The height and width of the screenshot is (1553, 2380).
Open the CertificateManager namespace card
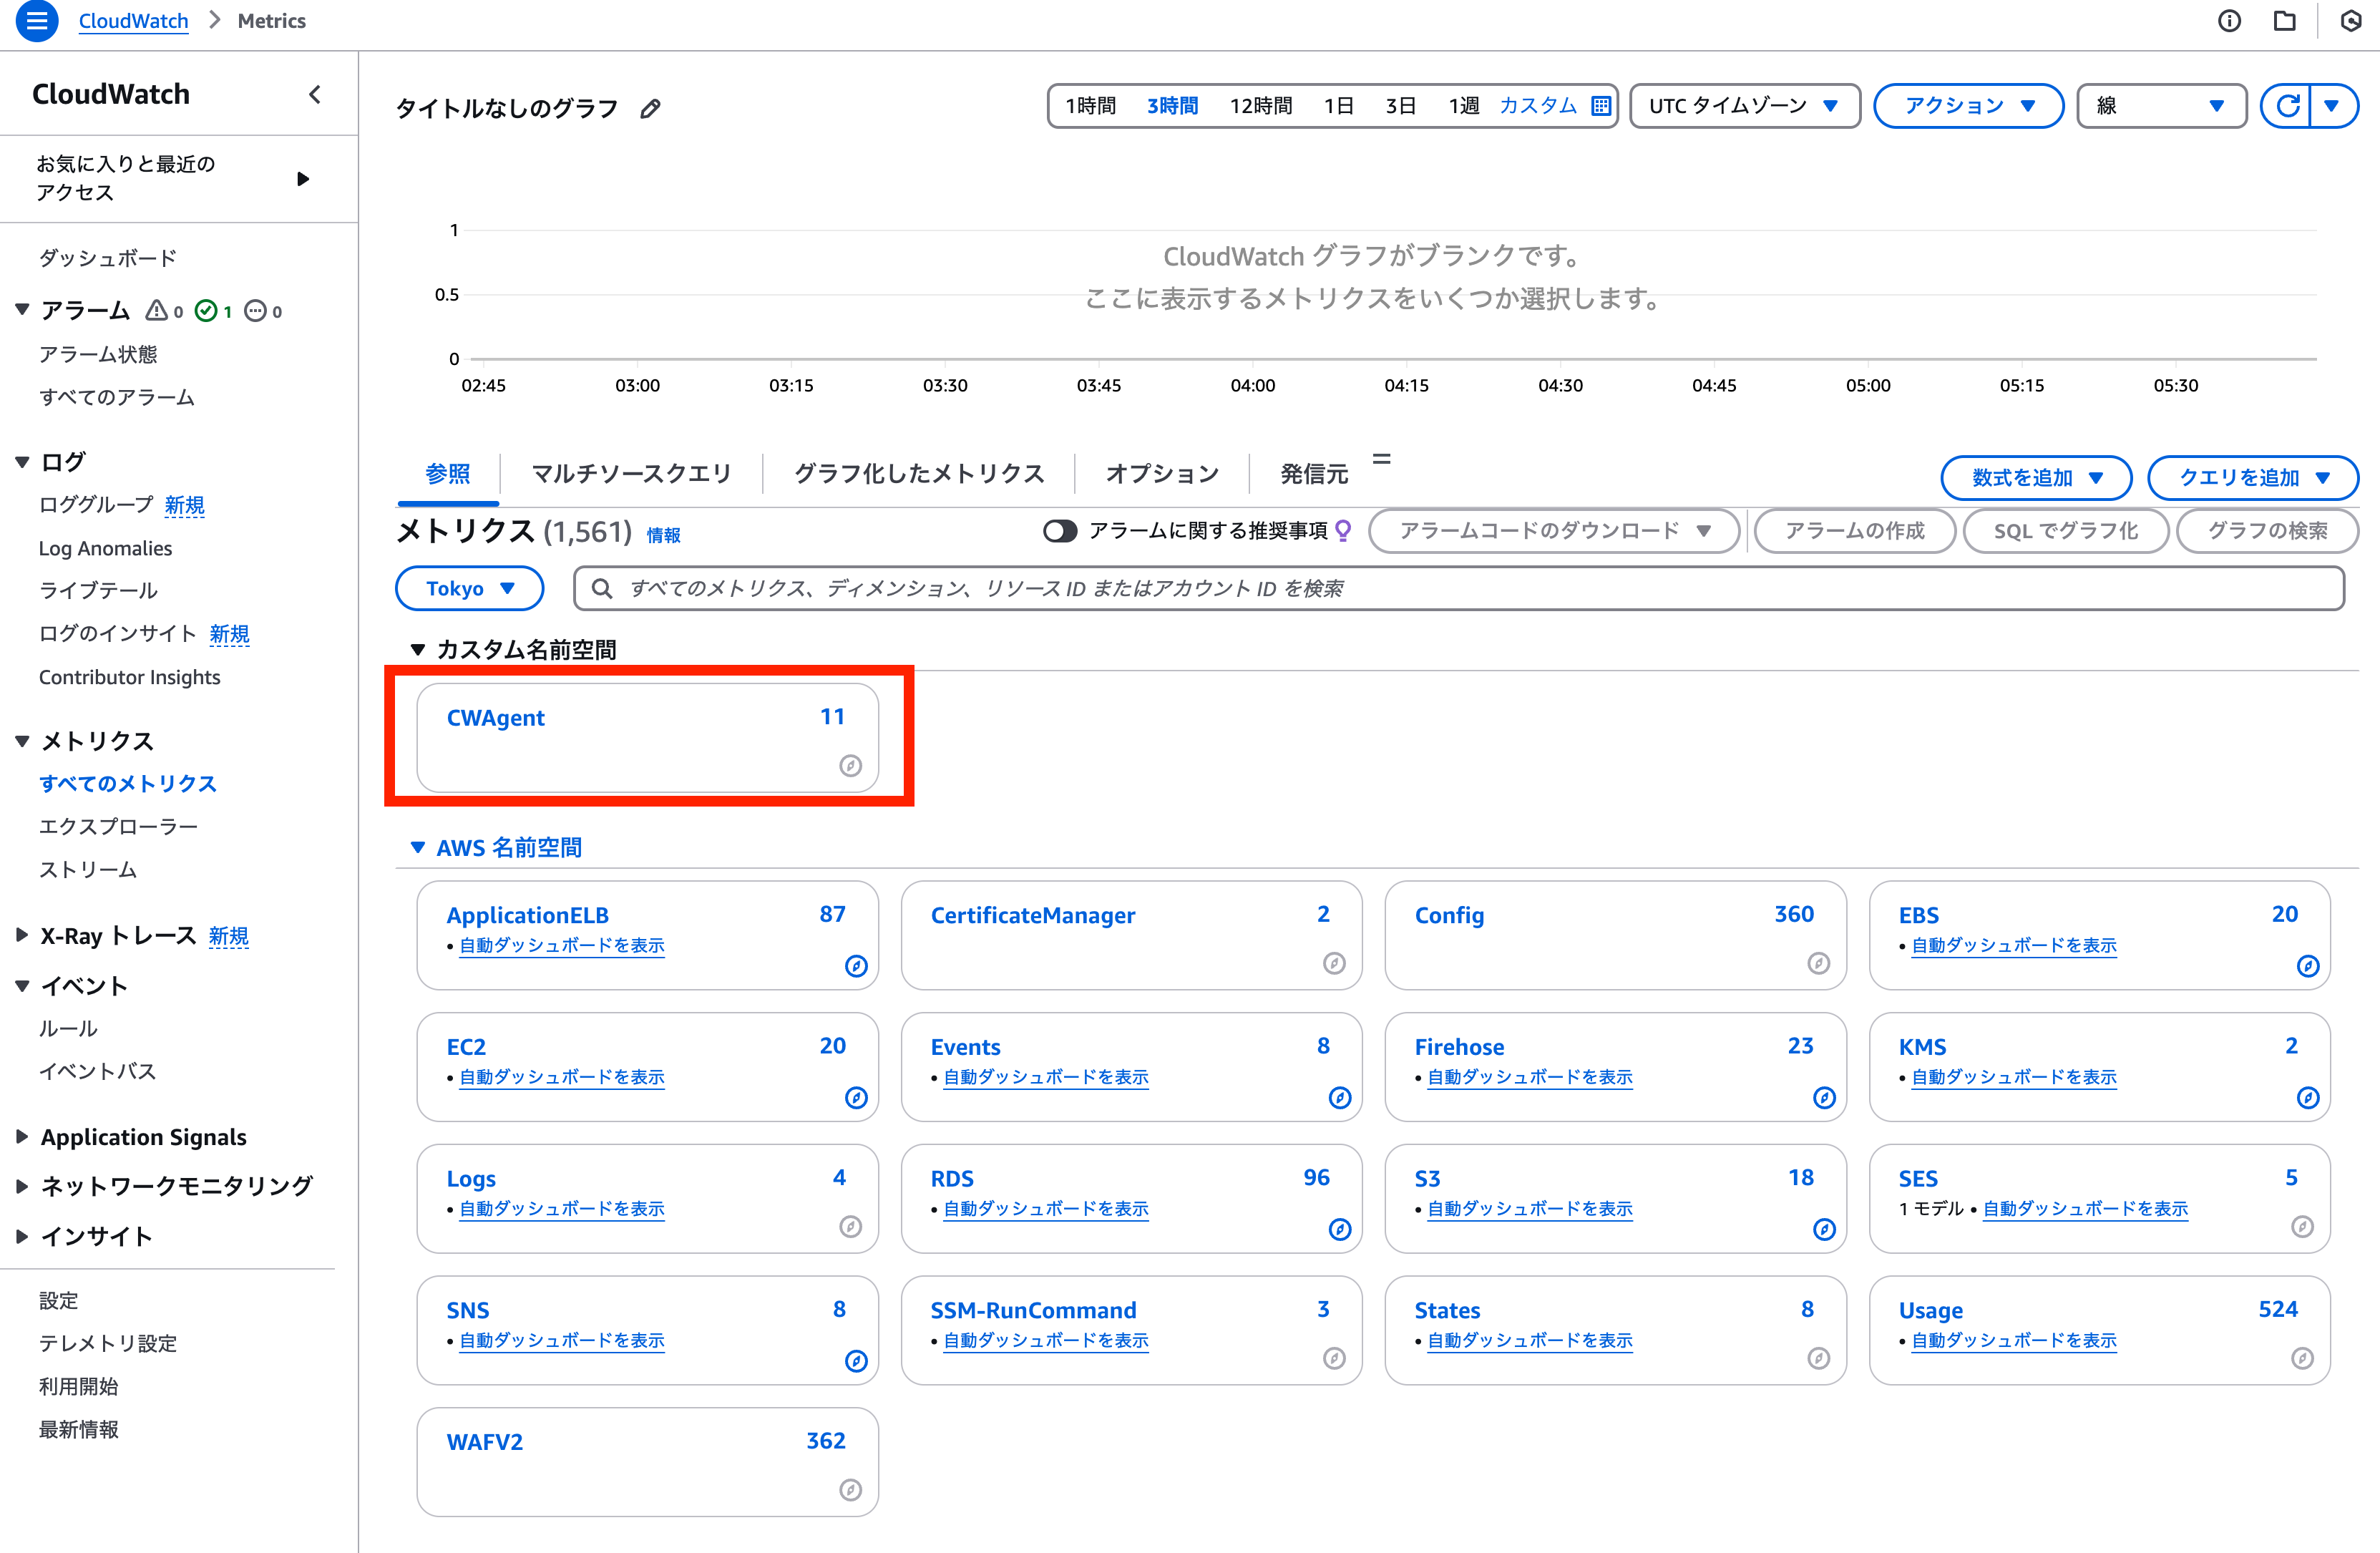1131,935
